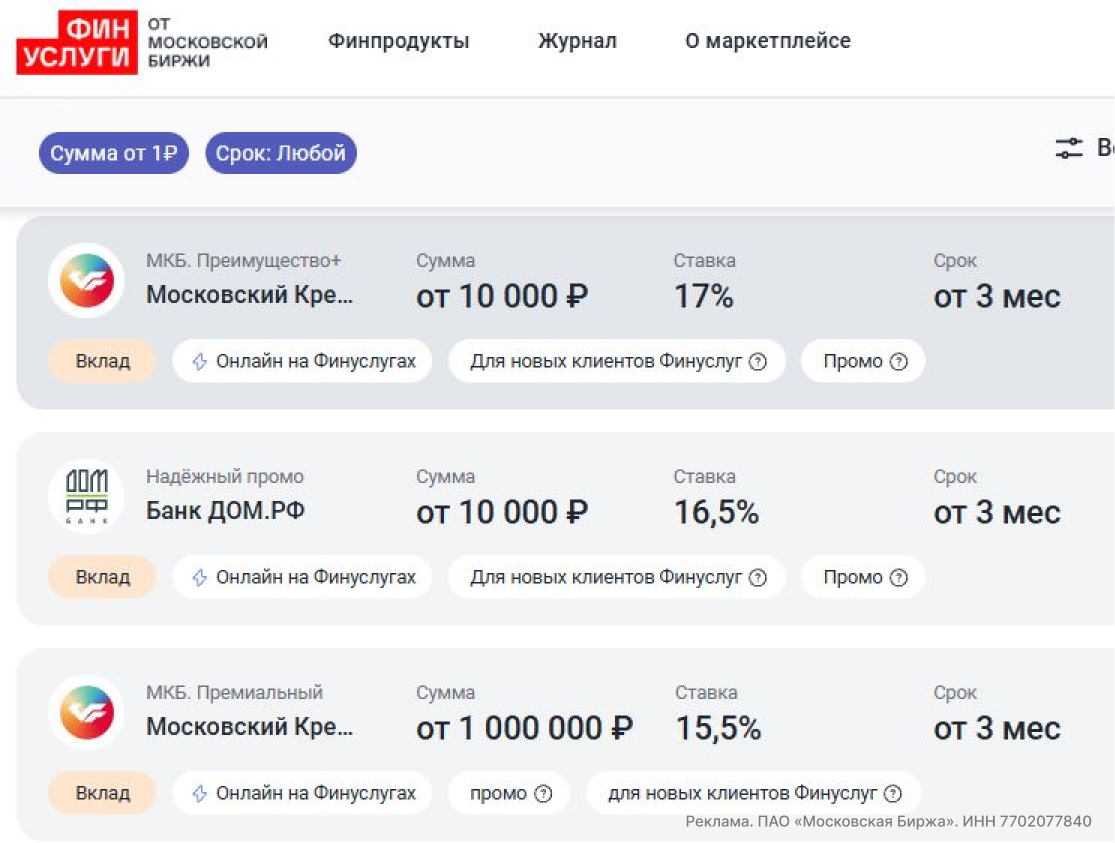Image resolution: width=1115 pixels, height=843 pixels.
Task: Click the 17% rate value
Action: tap(703, 297)
